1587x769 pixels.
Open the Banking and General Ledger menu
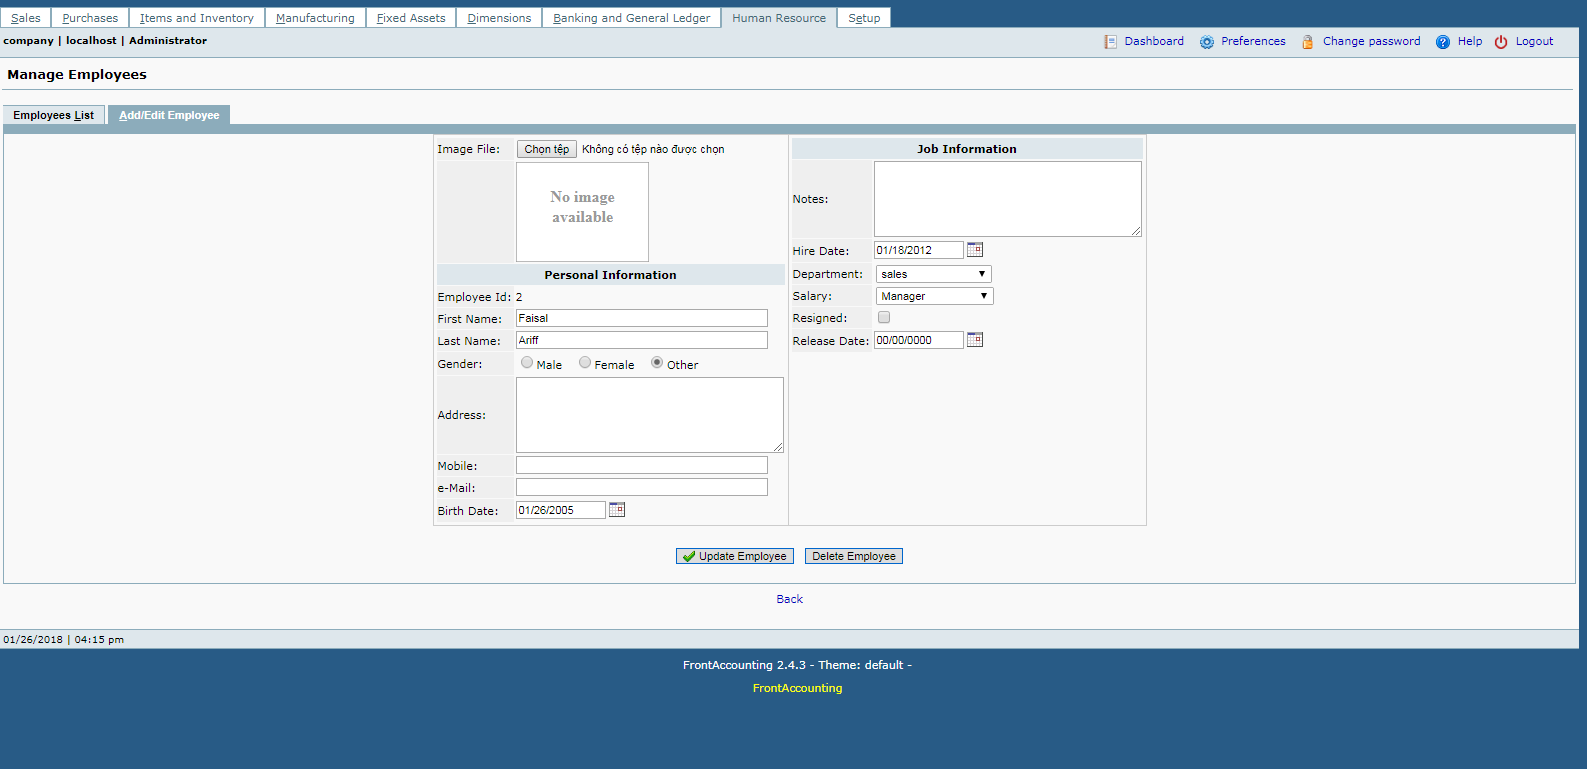click(631, 18)
